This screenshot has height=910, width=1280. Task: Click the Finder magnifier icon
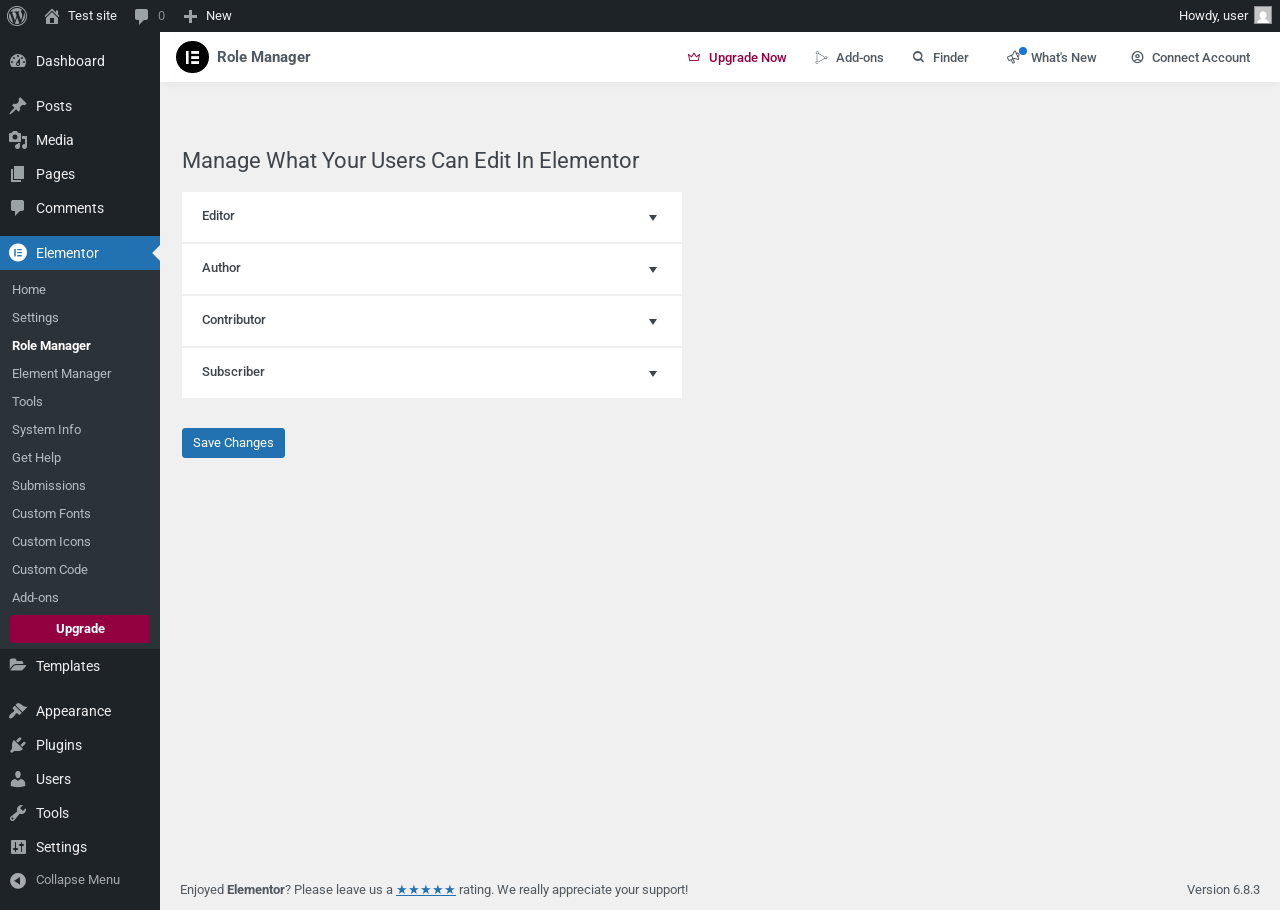click(x=918, y=57)
